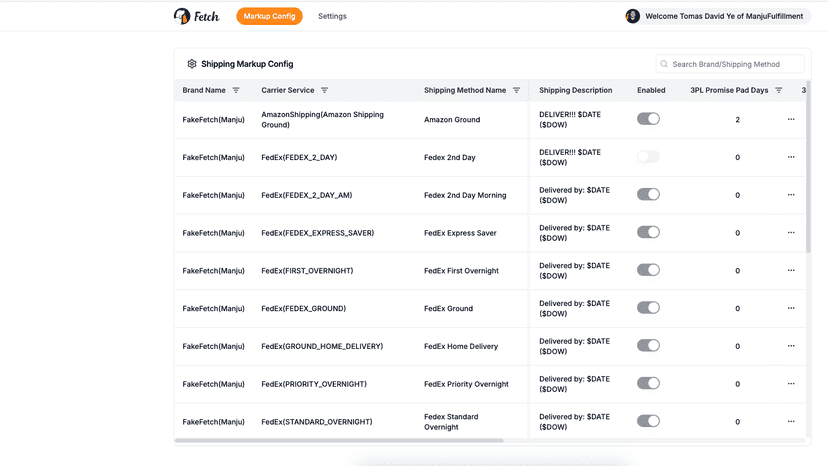This screenshot has width=828, height=466.
Task: Select the FedEx(FEDEX_EXPRESS_SAVER) cell
Action: click(317, 233)
